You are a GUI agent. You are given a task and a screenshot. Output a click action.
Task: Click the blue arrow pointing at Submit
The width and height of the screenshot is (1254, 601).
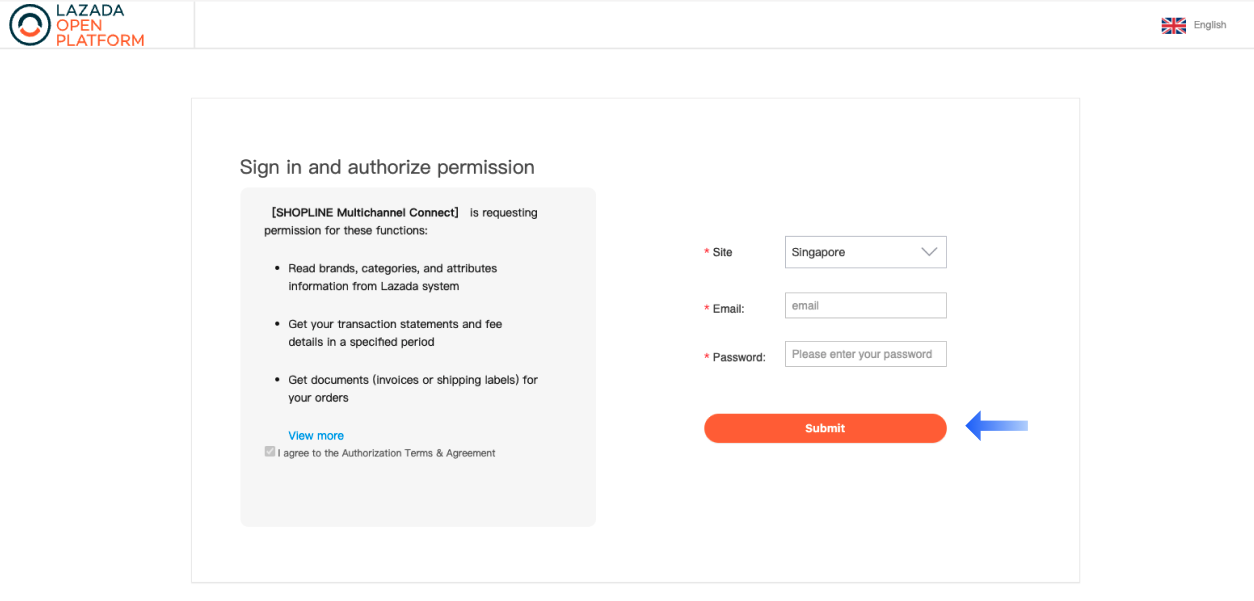pos(996,427)
